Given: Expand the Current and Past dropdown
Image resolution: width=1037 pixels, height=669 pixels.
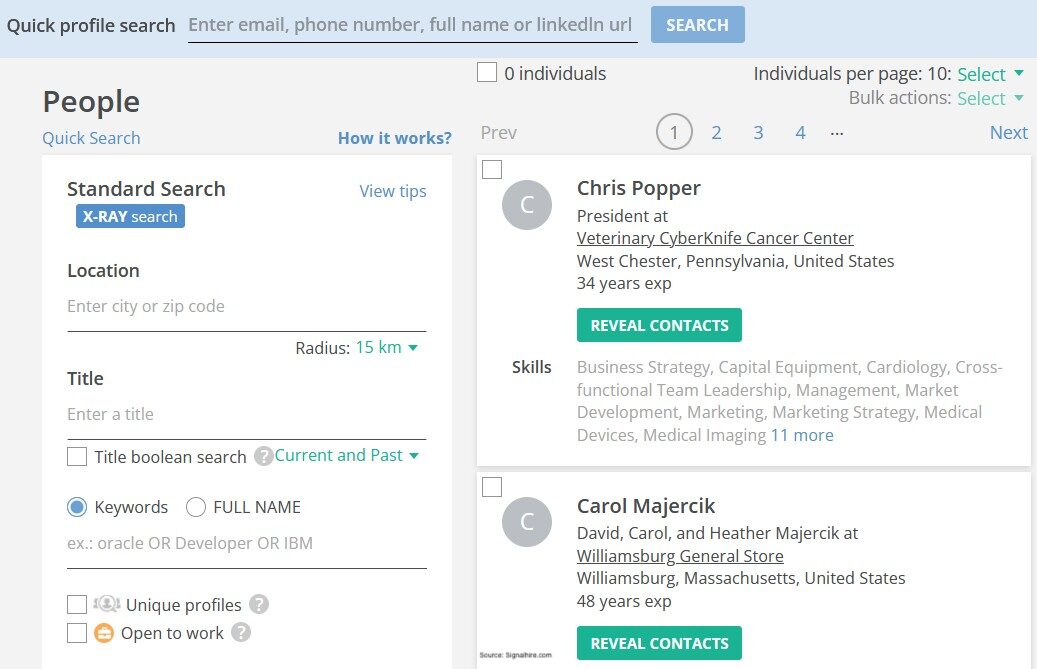Looking at the screenshot, I should (x=346, y=455).
